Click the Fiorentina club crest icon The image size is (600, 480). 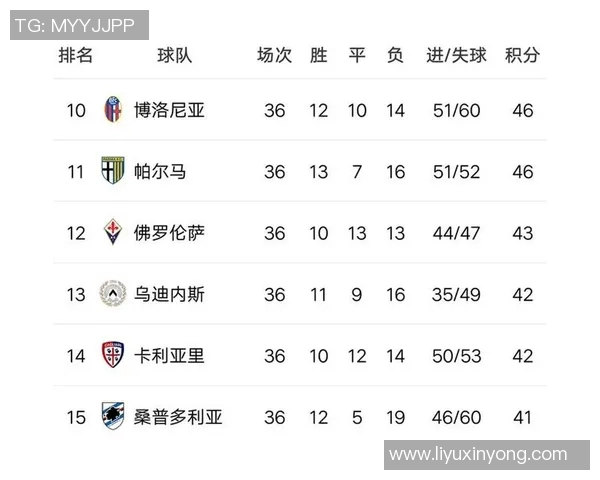coord(113,233)
